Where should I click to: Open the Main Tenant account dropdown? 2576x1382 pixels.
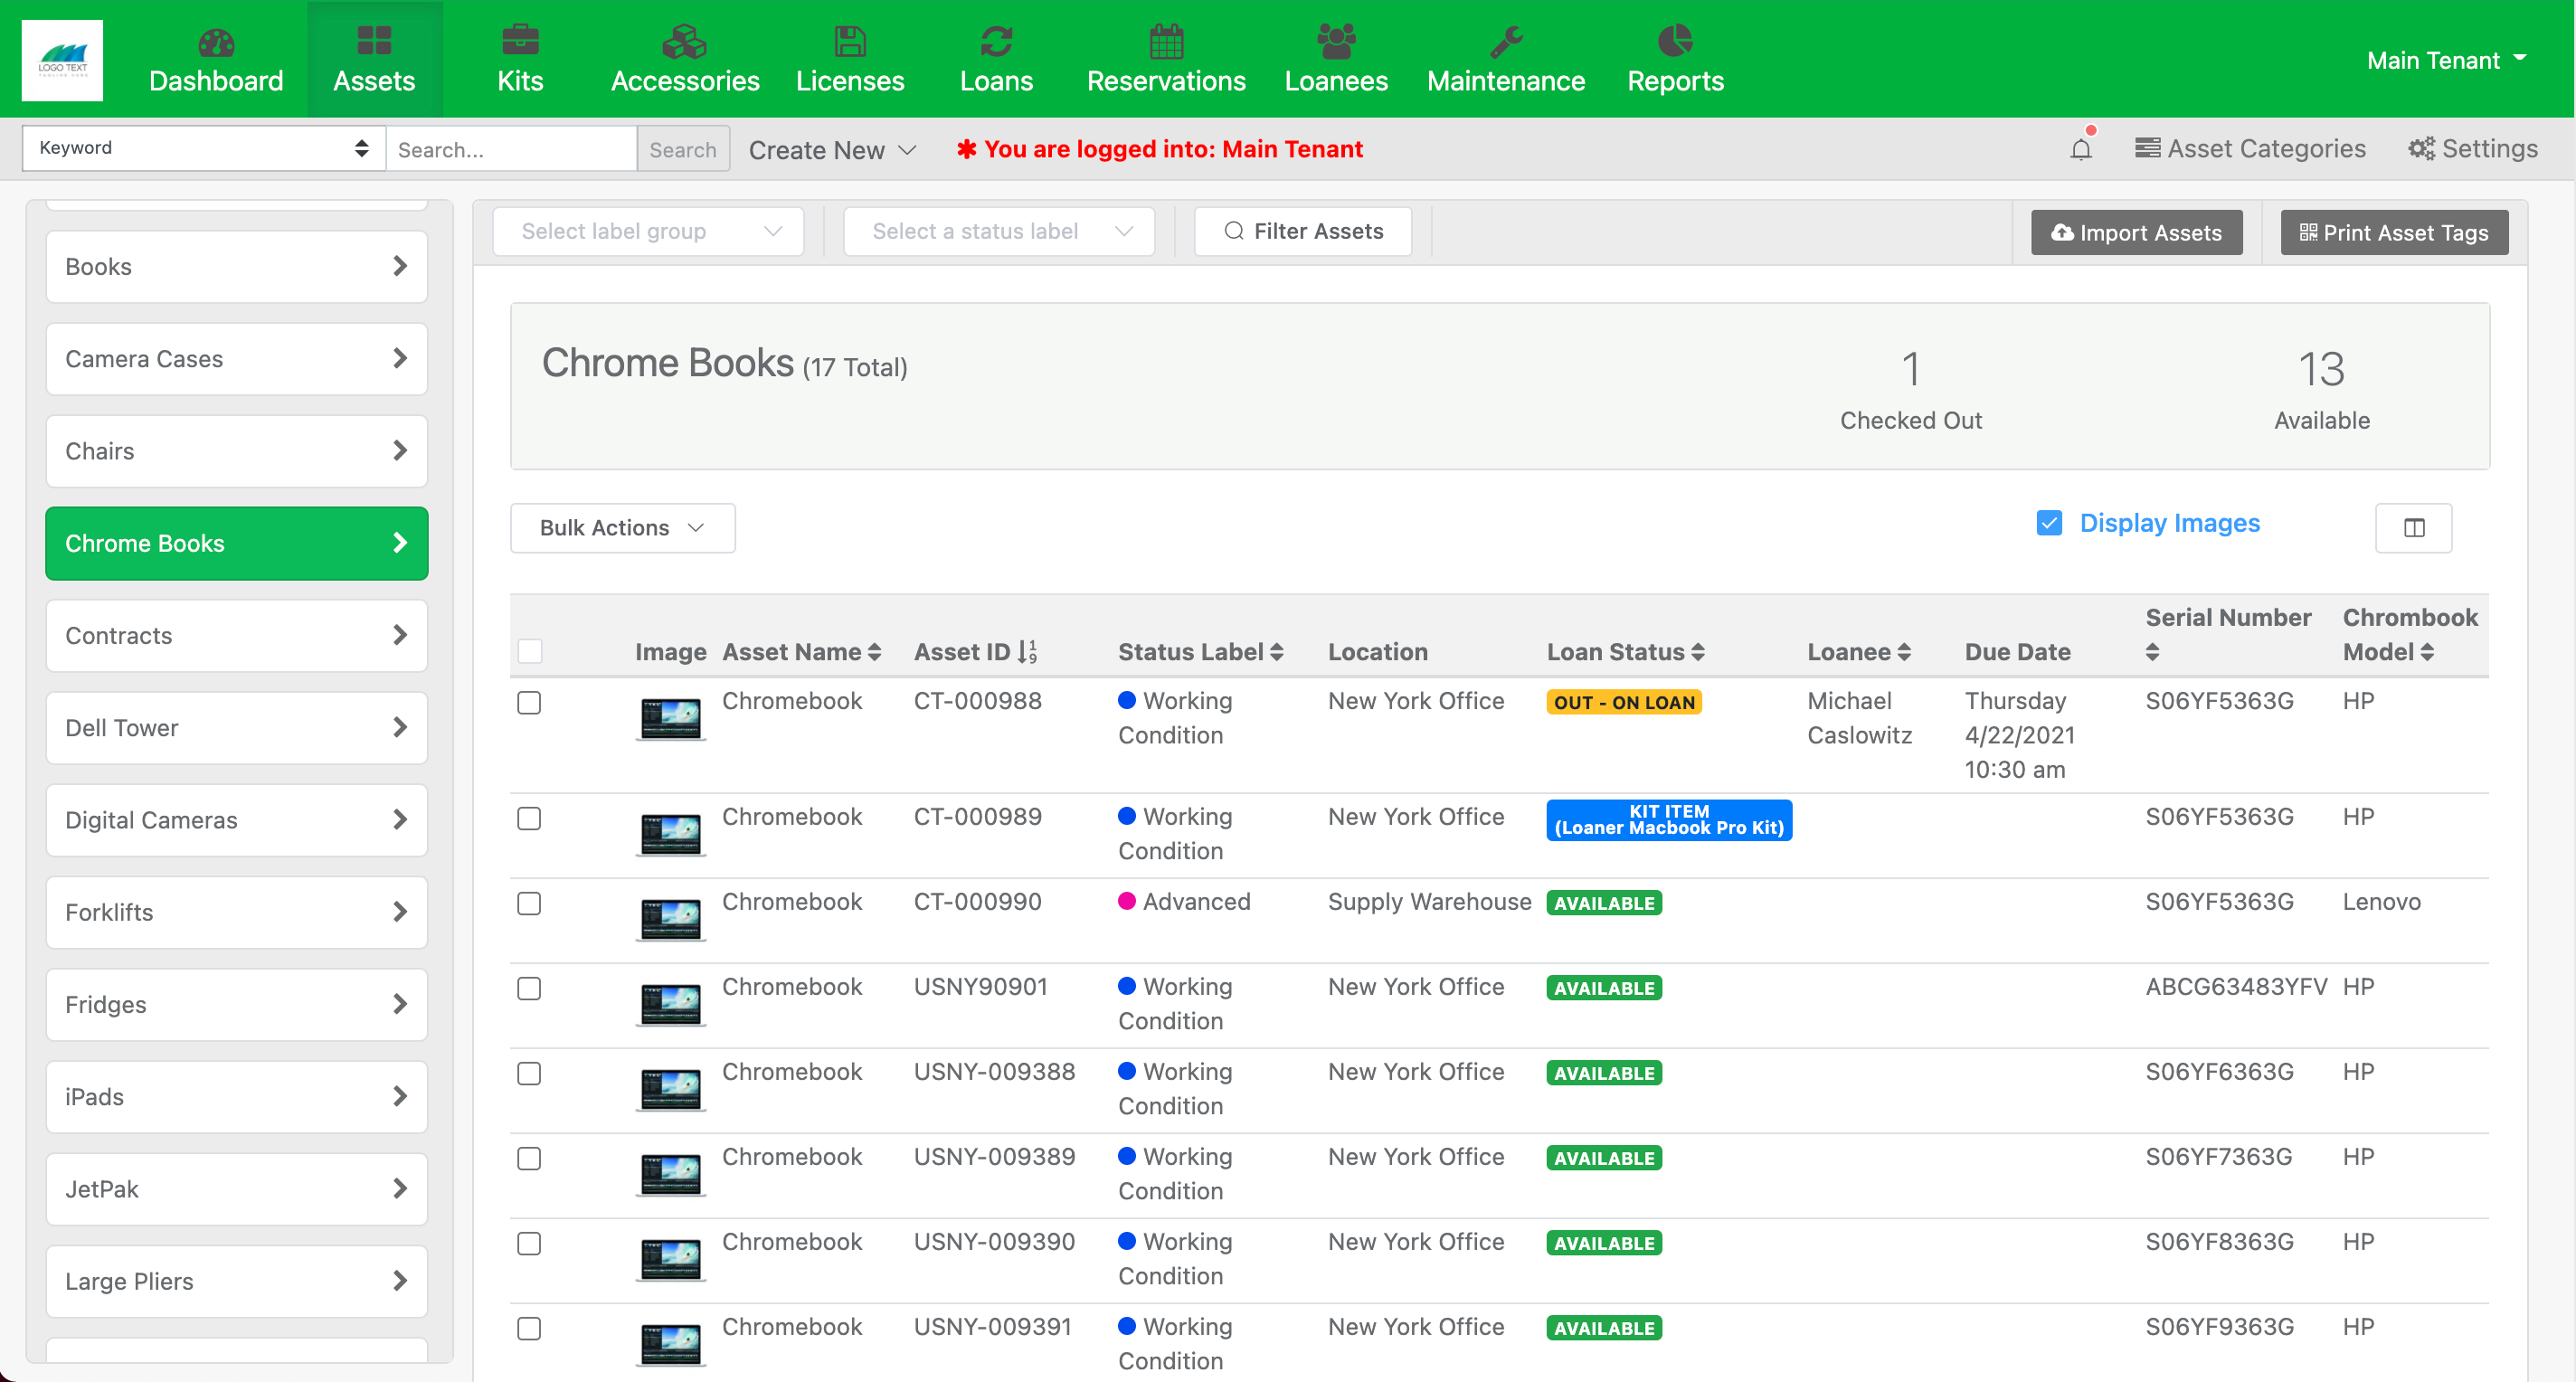pos(2445,60)
